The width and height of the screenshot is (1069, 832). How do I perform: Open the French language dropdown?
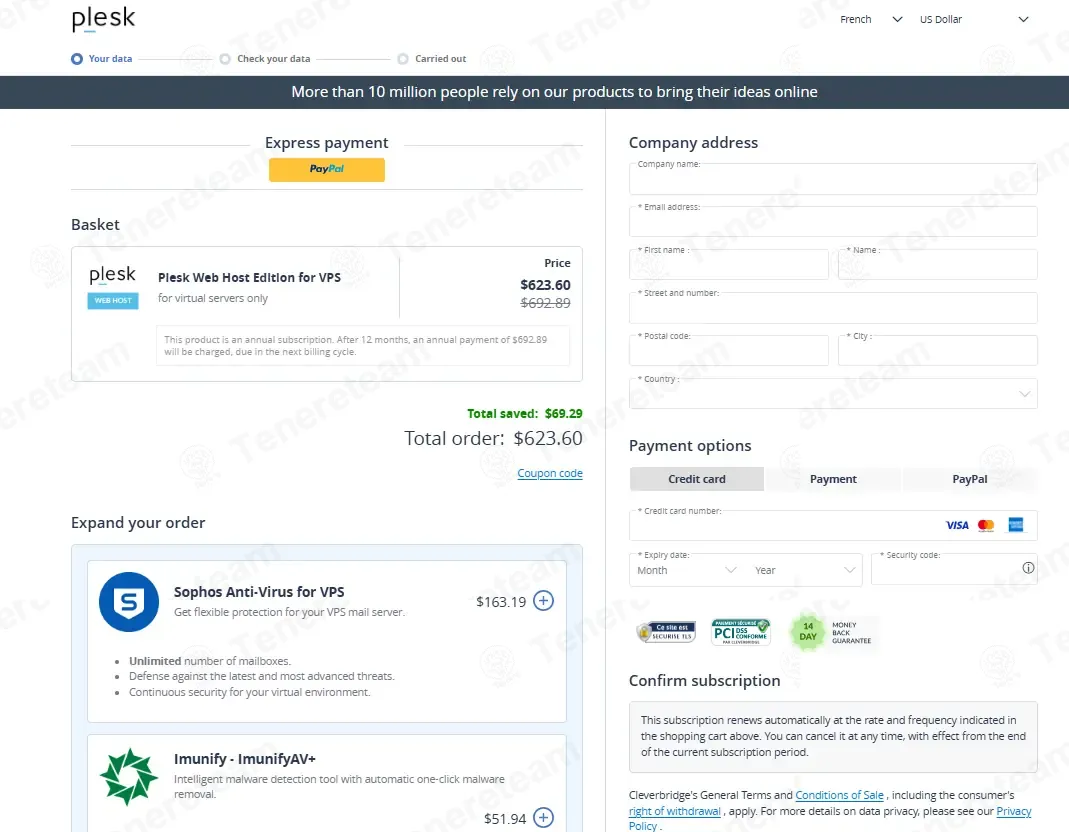871,19
